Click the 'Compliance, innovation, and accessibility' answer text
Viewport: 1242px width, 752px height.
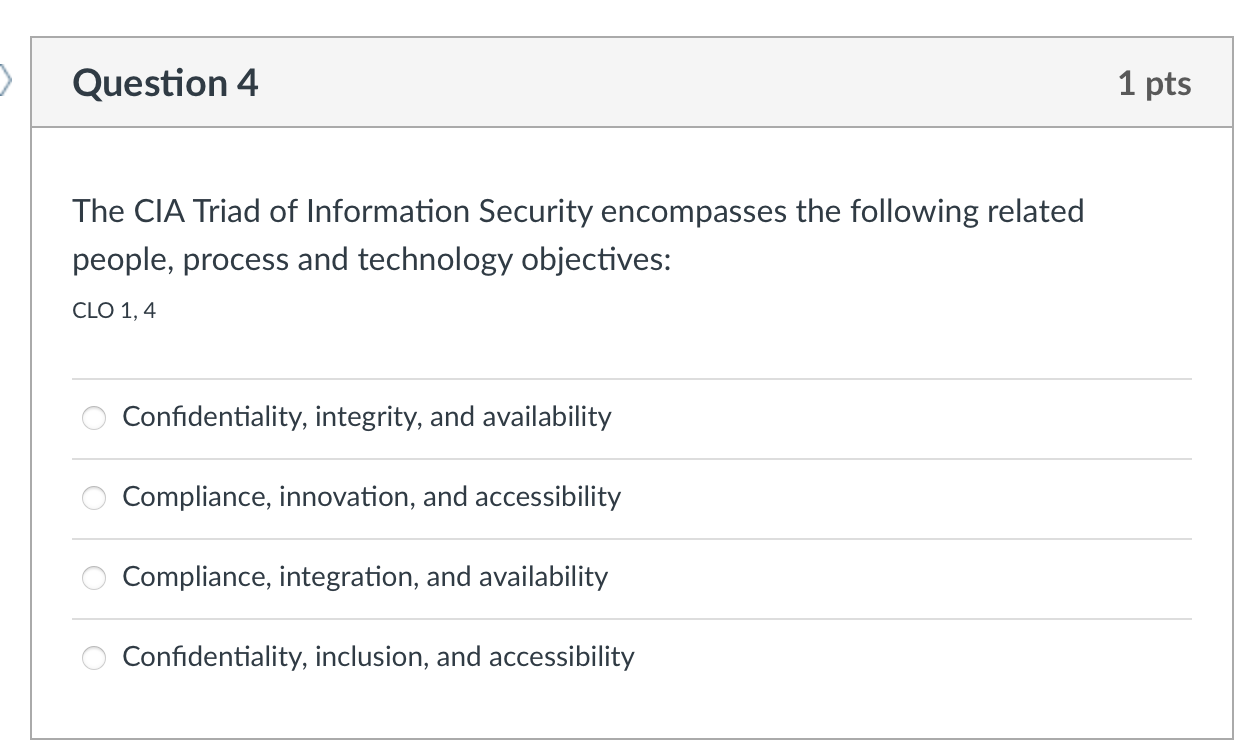(x=371, y=497)
